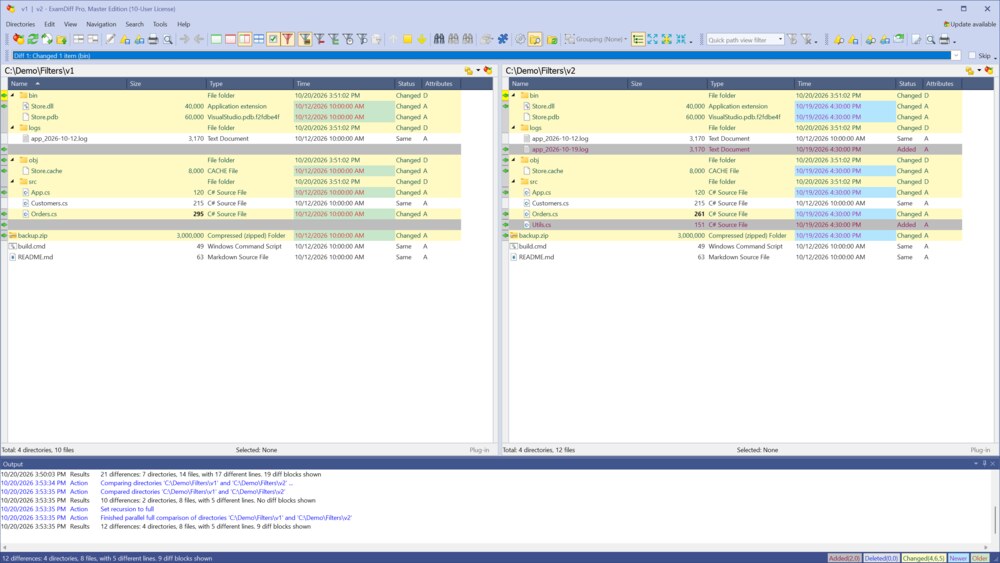
Task: Toggle the tree view list icon
Action: tap(638, 40)
